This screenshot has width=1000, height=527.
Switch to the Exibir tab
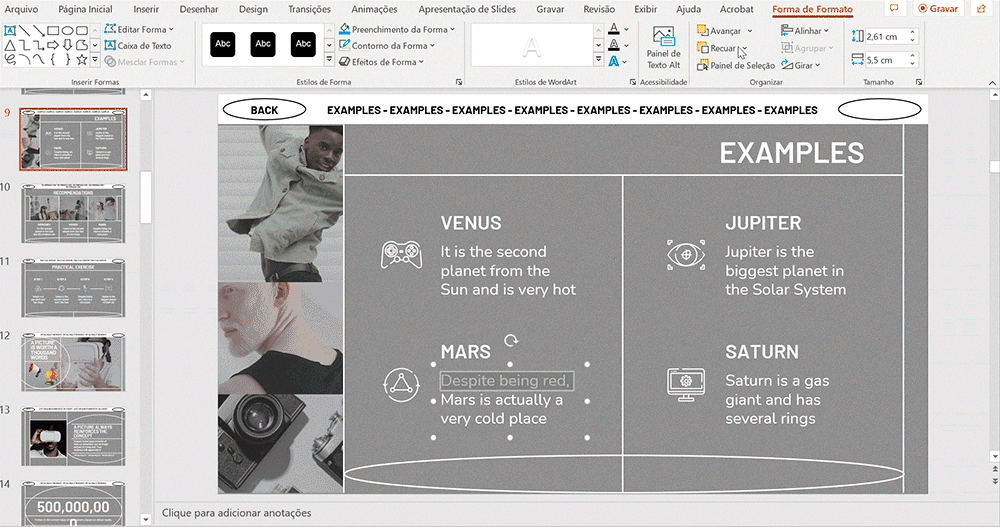coord(645,9)
